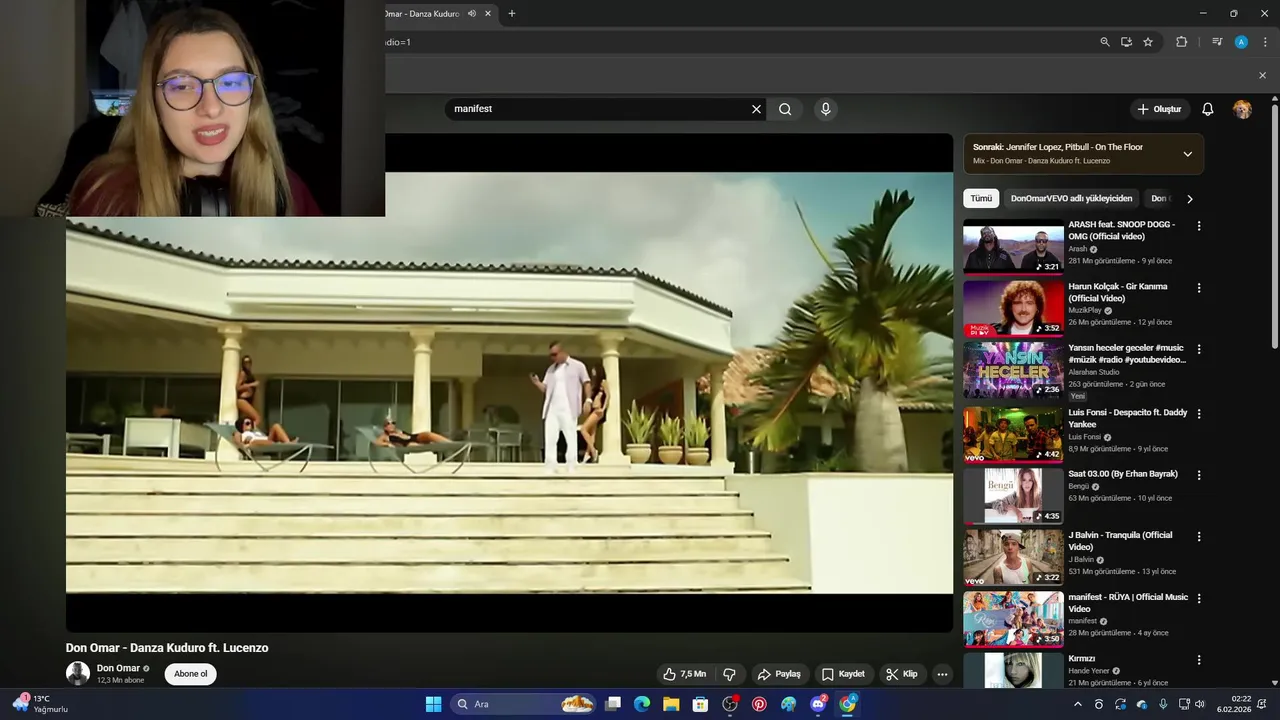
Task: Share video with Paylaş button
Action: [x=779, y=674]
